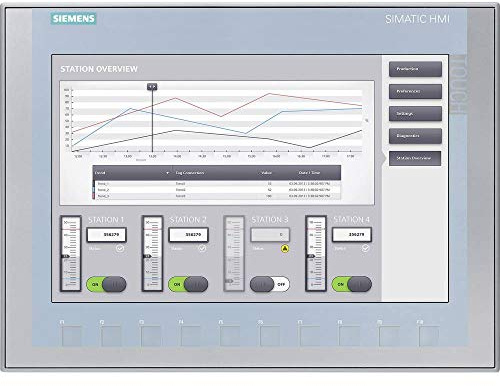500x386 pixels.
Task: Click the Tag Connection column header
Action: point(190,173)
